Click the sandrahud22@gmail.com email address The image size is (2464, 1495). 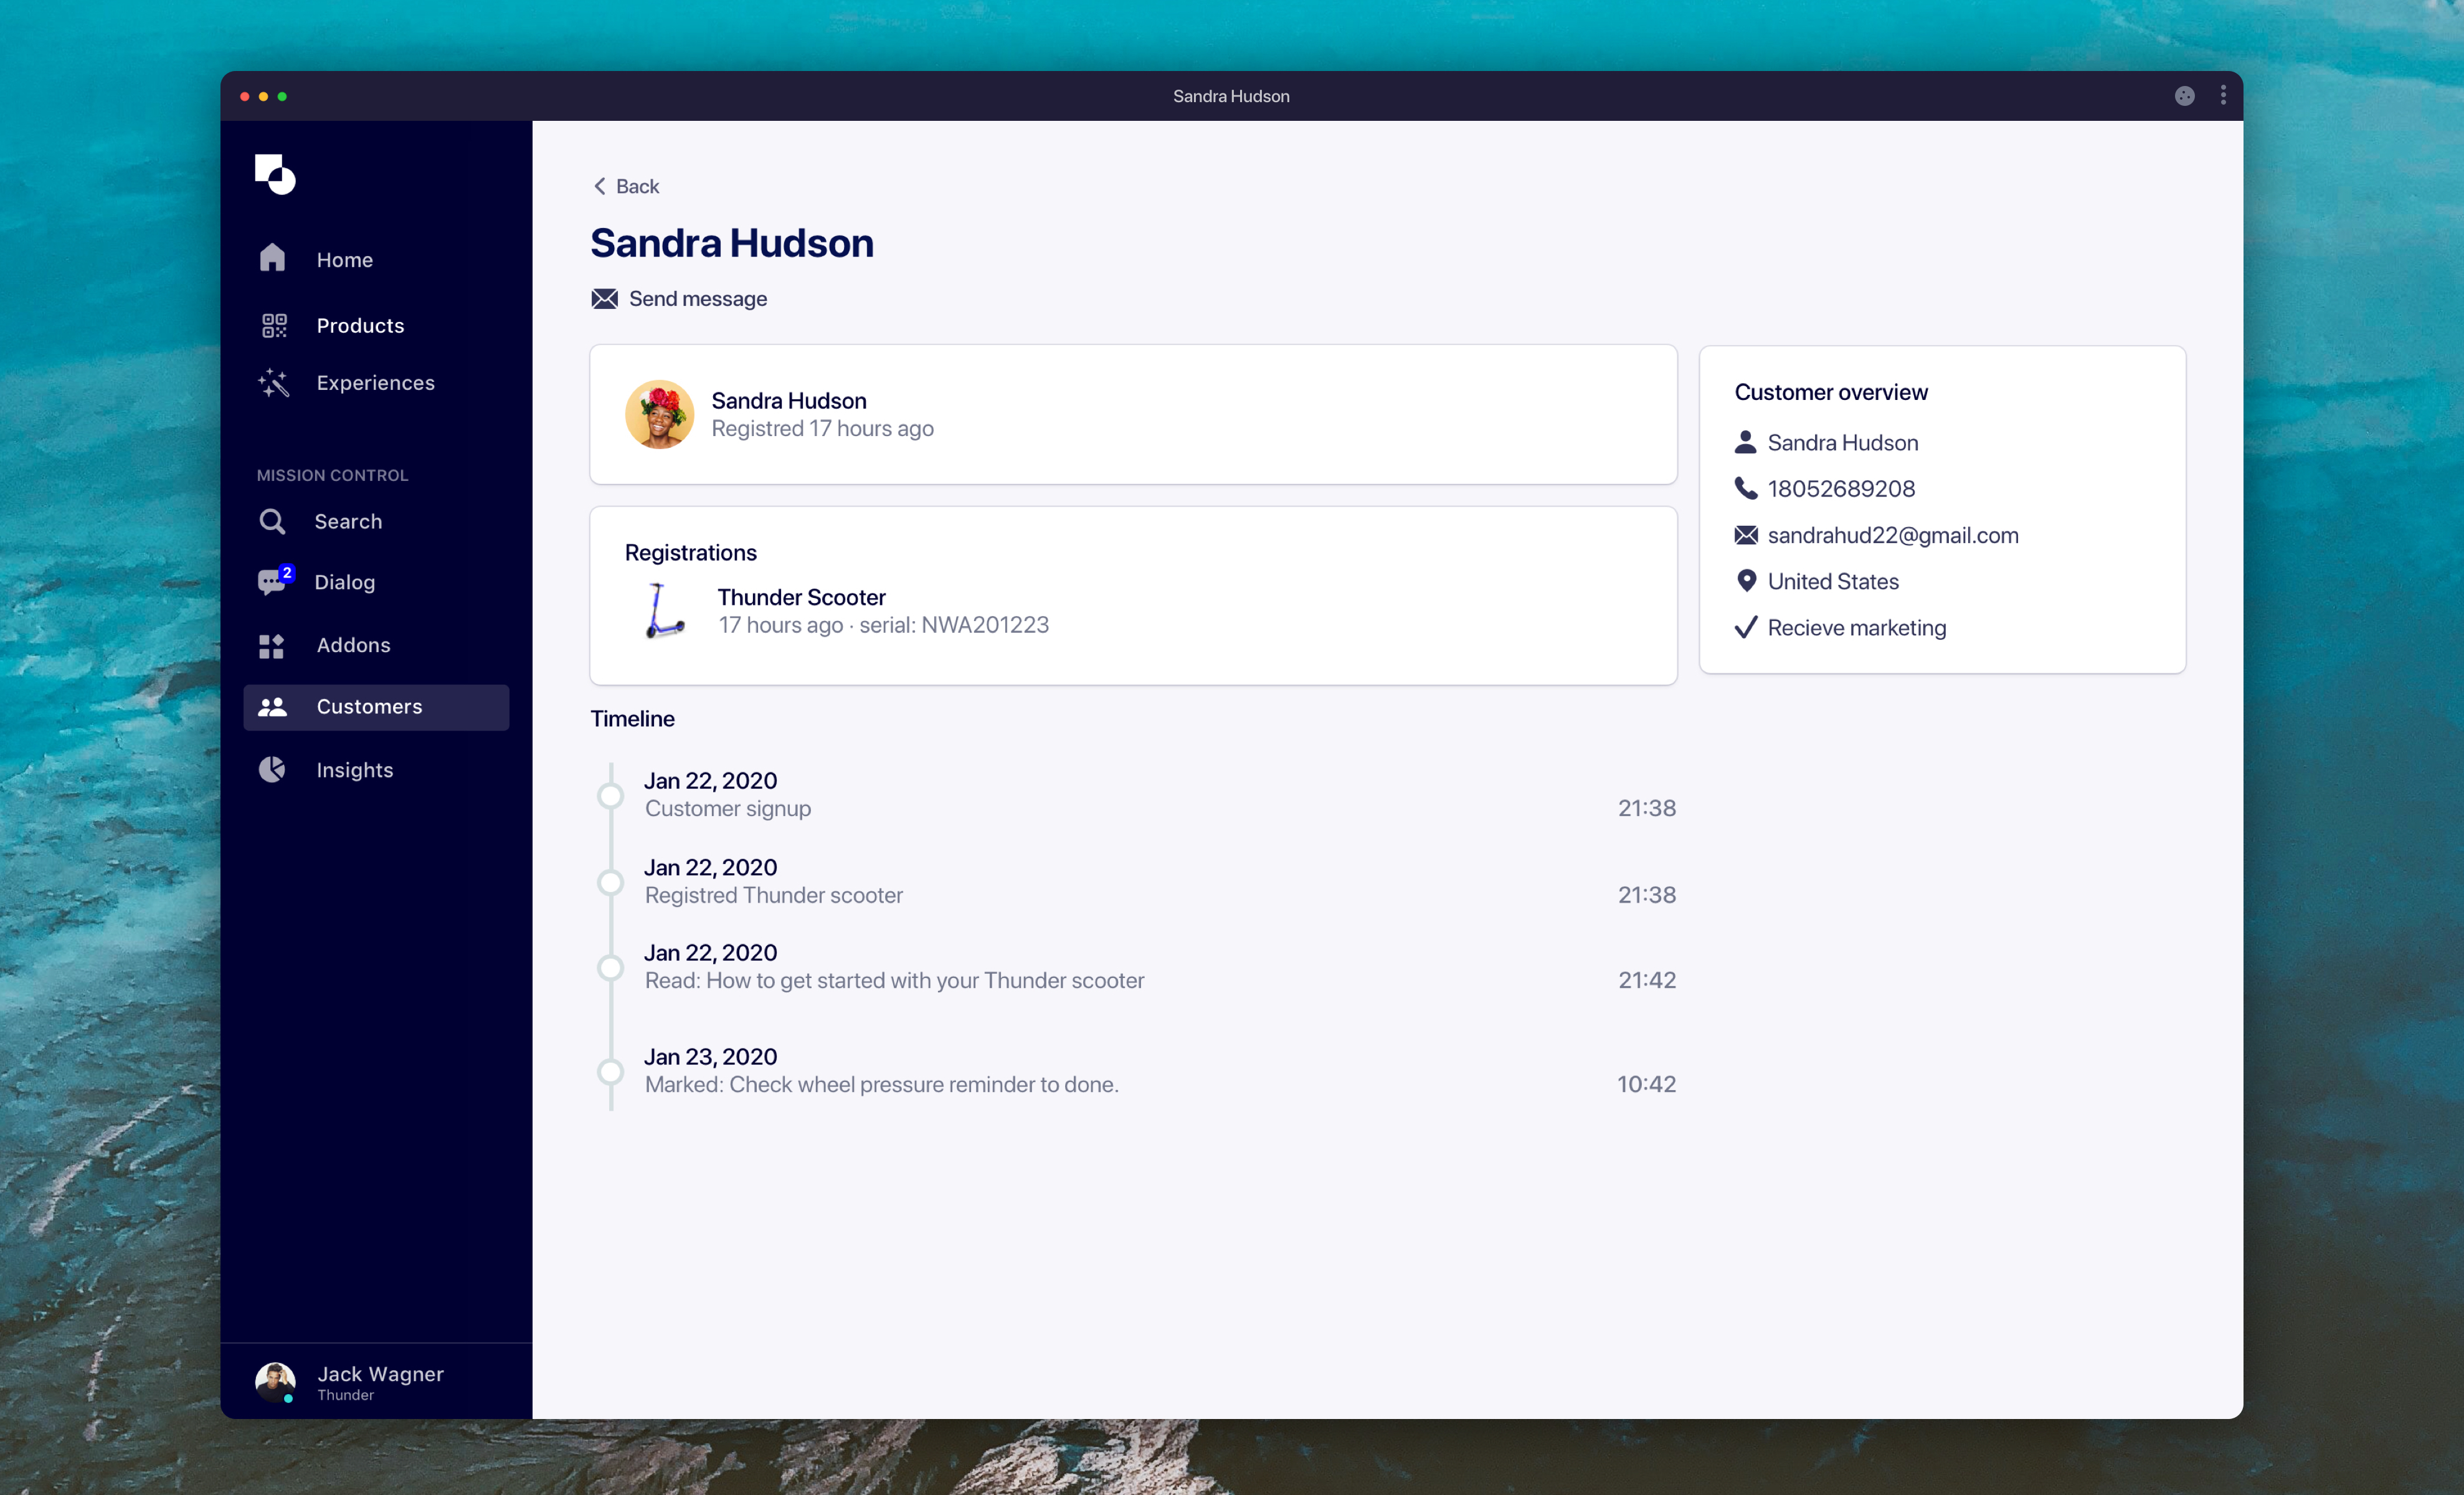(x=1892, y=535)
